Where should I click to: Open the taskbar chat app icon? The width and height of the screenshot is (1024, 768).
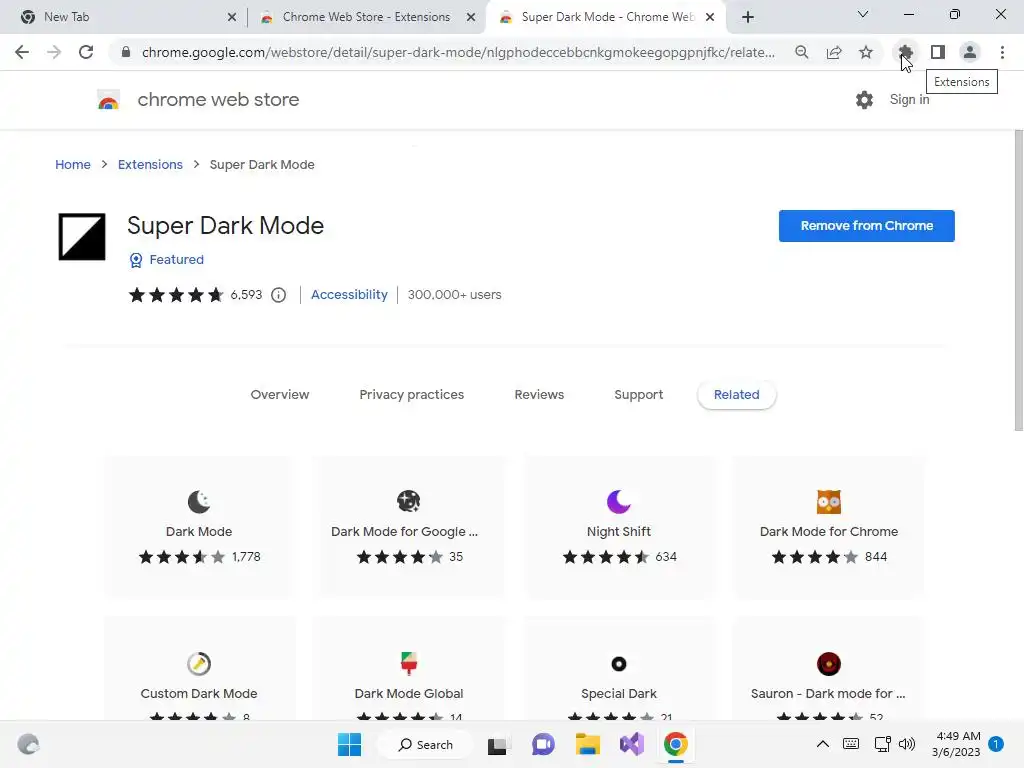tap(543, 744)
